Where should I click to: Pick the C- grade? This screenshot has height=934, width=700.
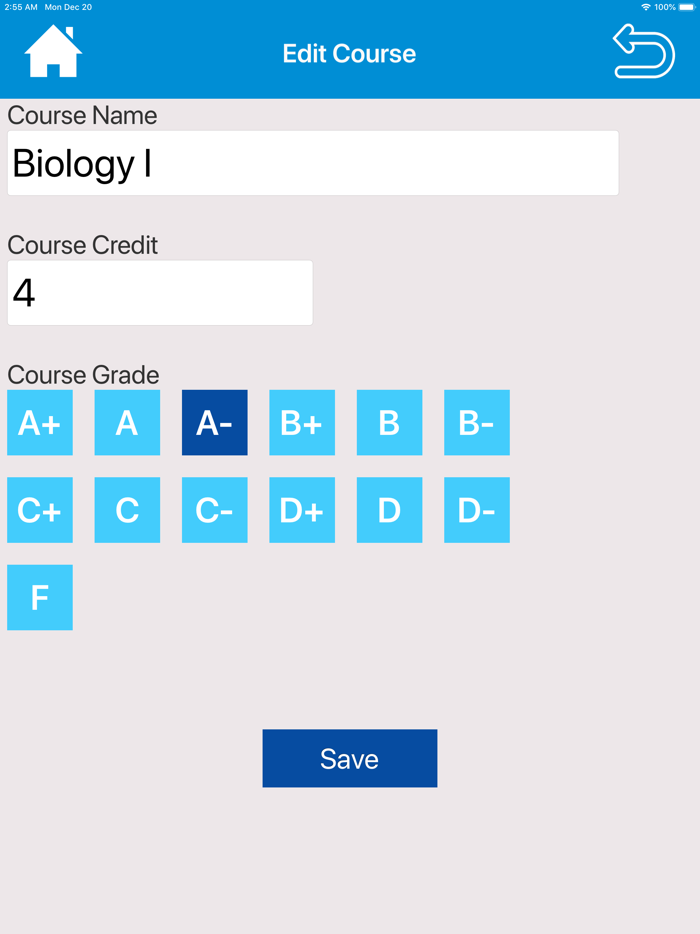(214, 510)
